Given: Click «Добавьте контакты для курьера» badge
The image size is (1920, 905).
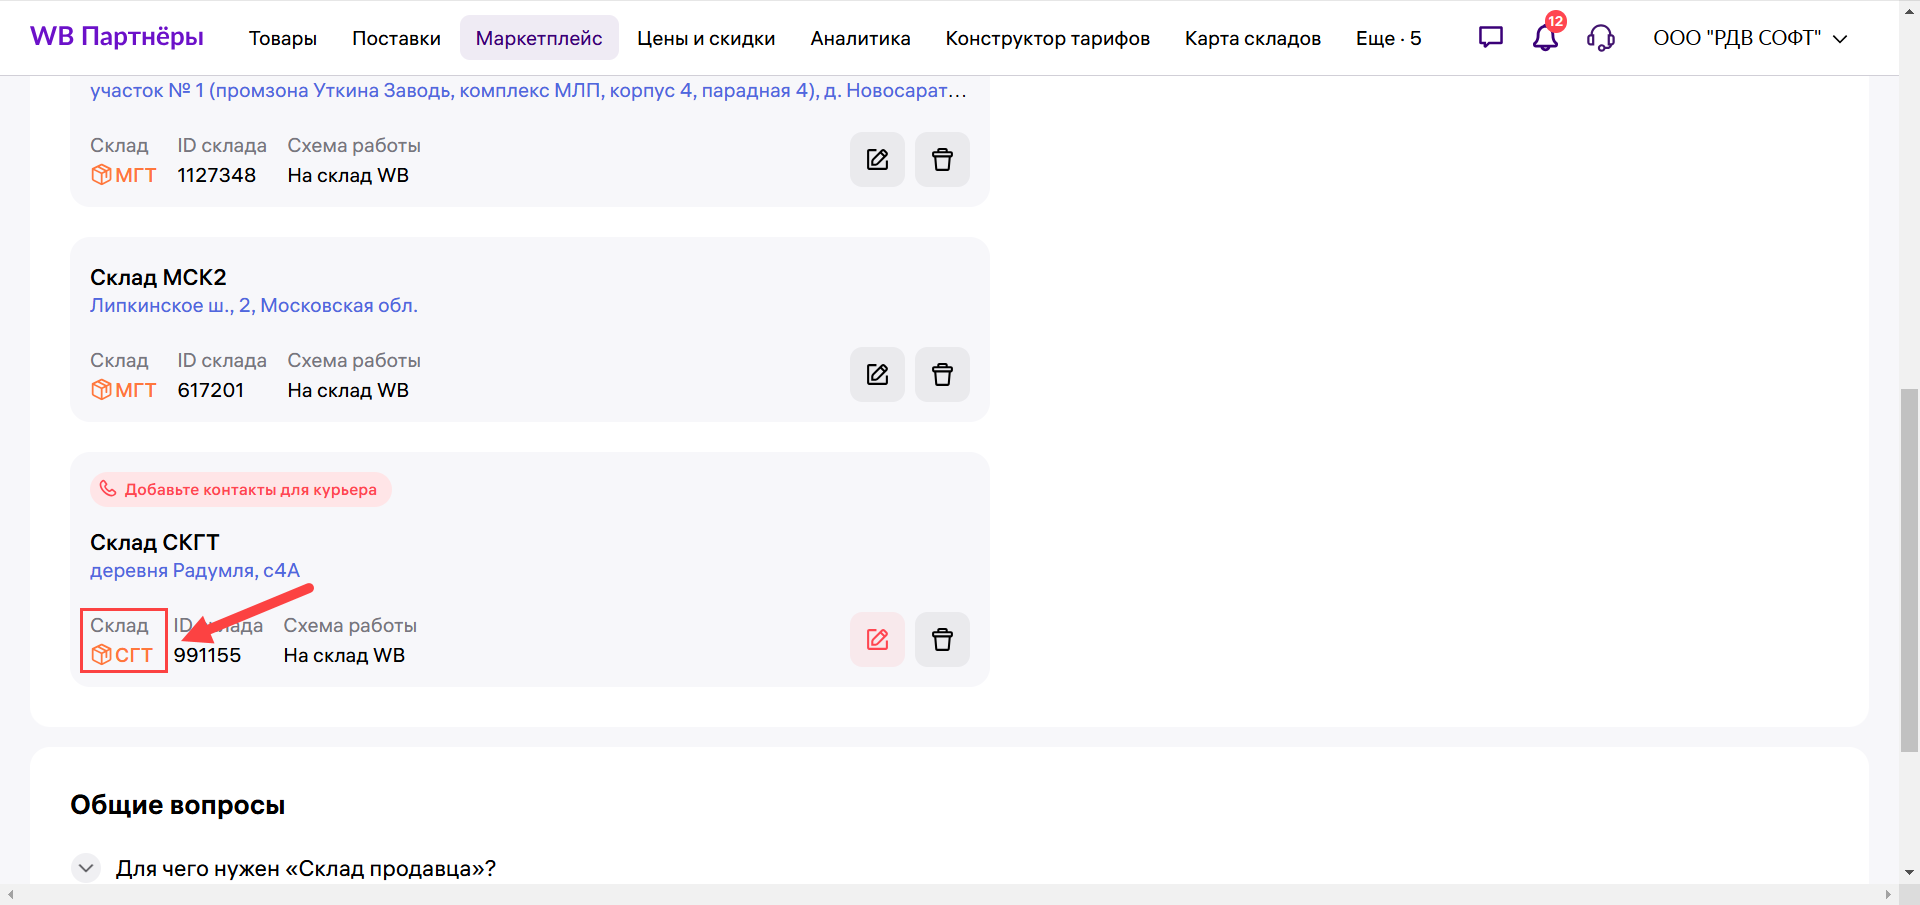Looking at the screenshot, I should pyautogui.click(x=240, y=489).
